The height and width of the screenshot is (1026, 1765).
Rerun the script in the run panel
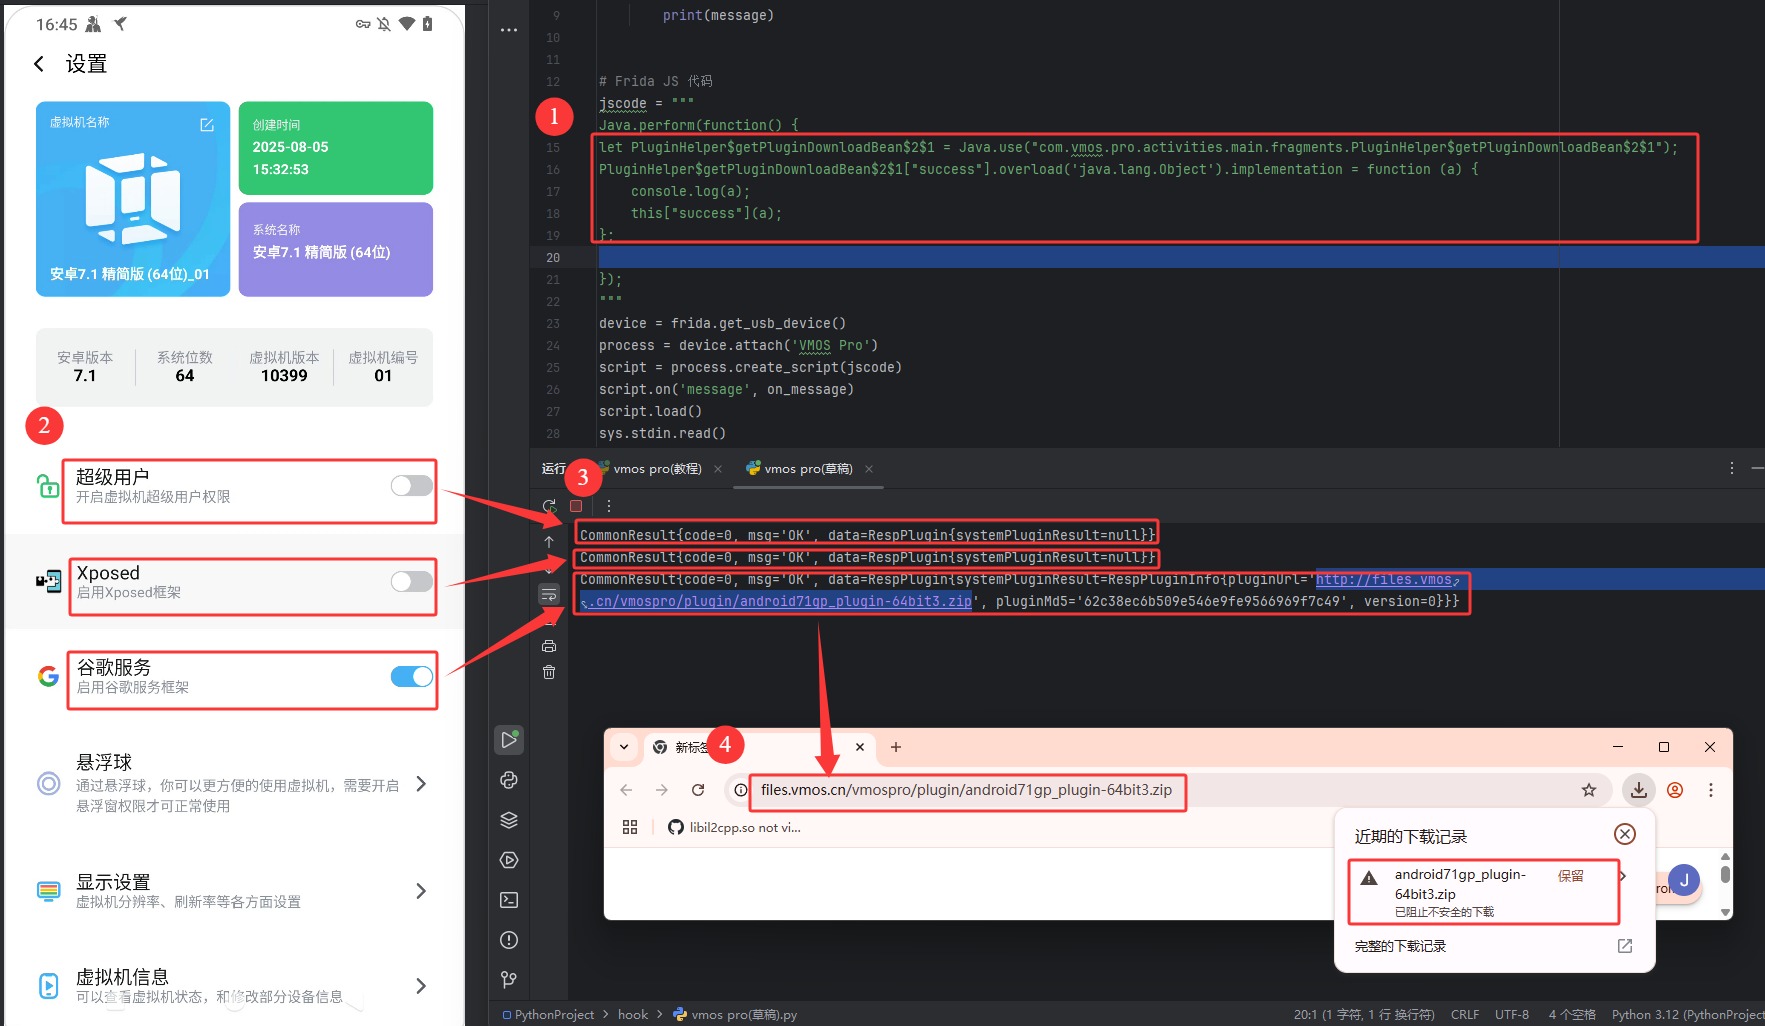(549, 506)
